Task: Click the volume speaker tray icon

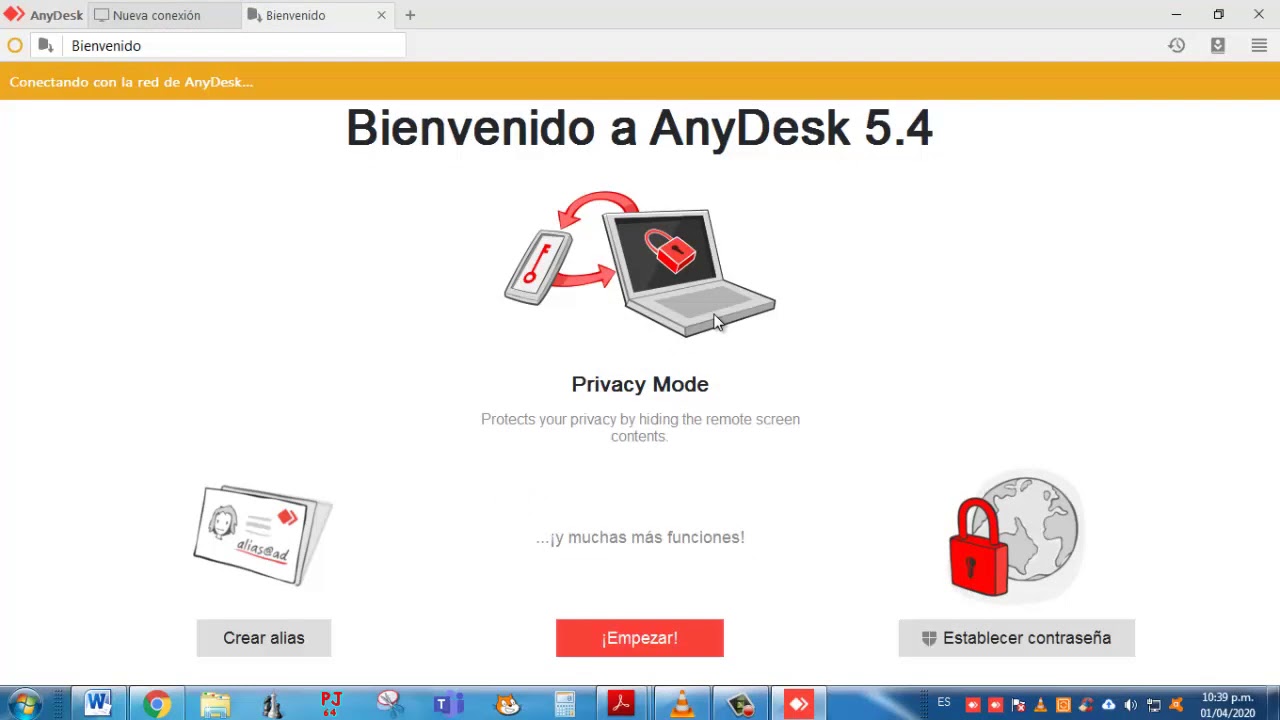Action: click(x=1130, y=705)
